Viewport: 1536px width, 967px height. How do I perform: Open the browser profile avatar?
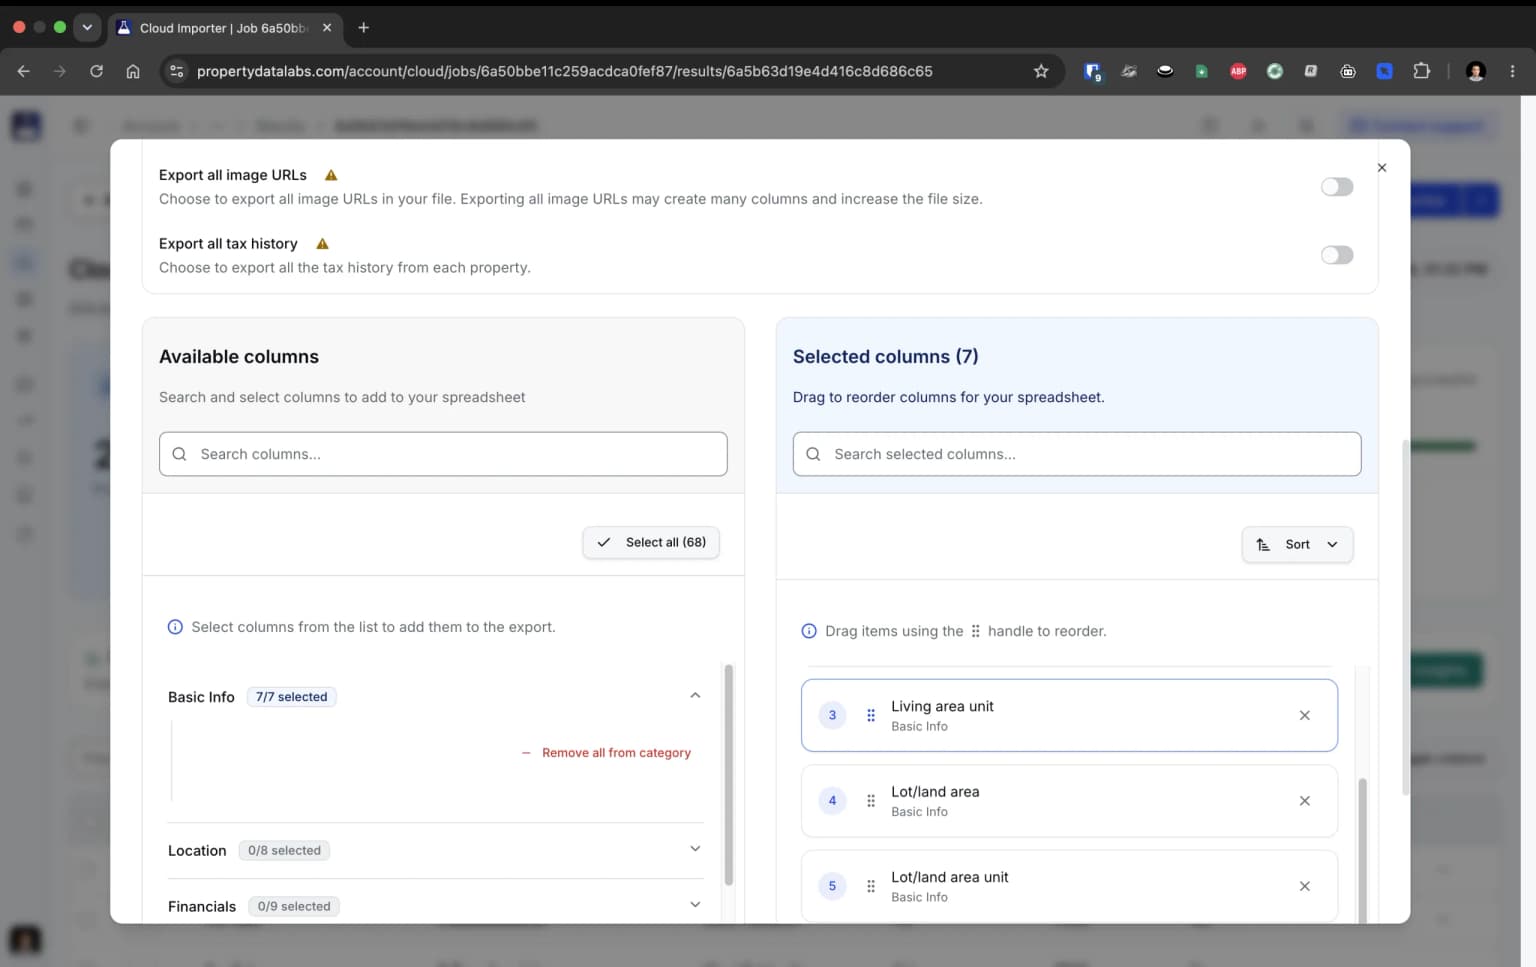tap(1475, 71)
